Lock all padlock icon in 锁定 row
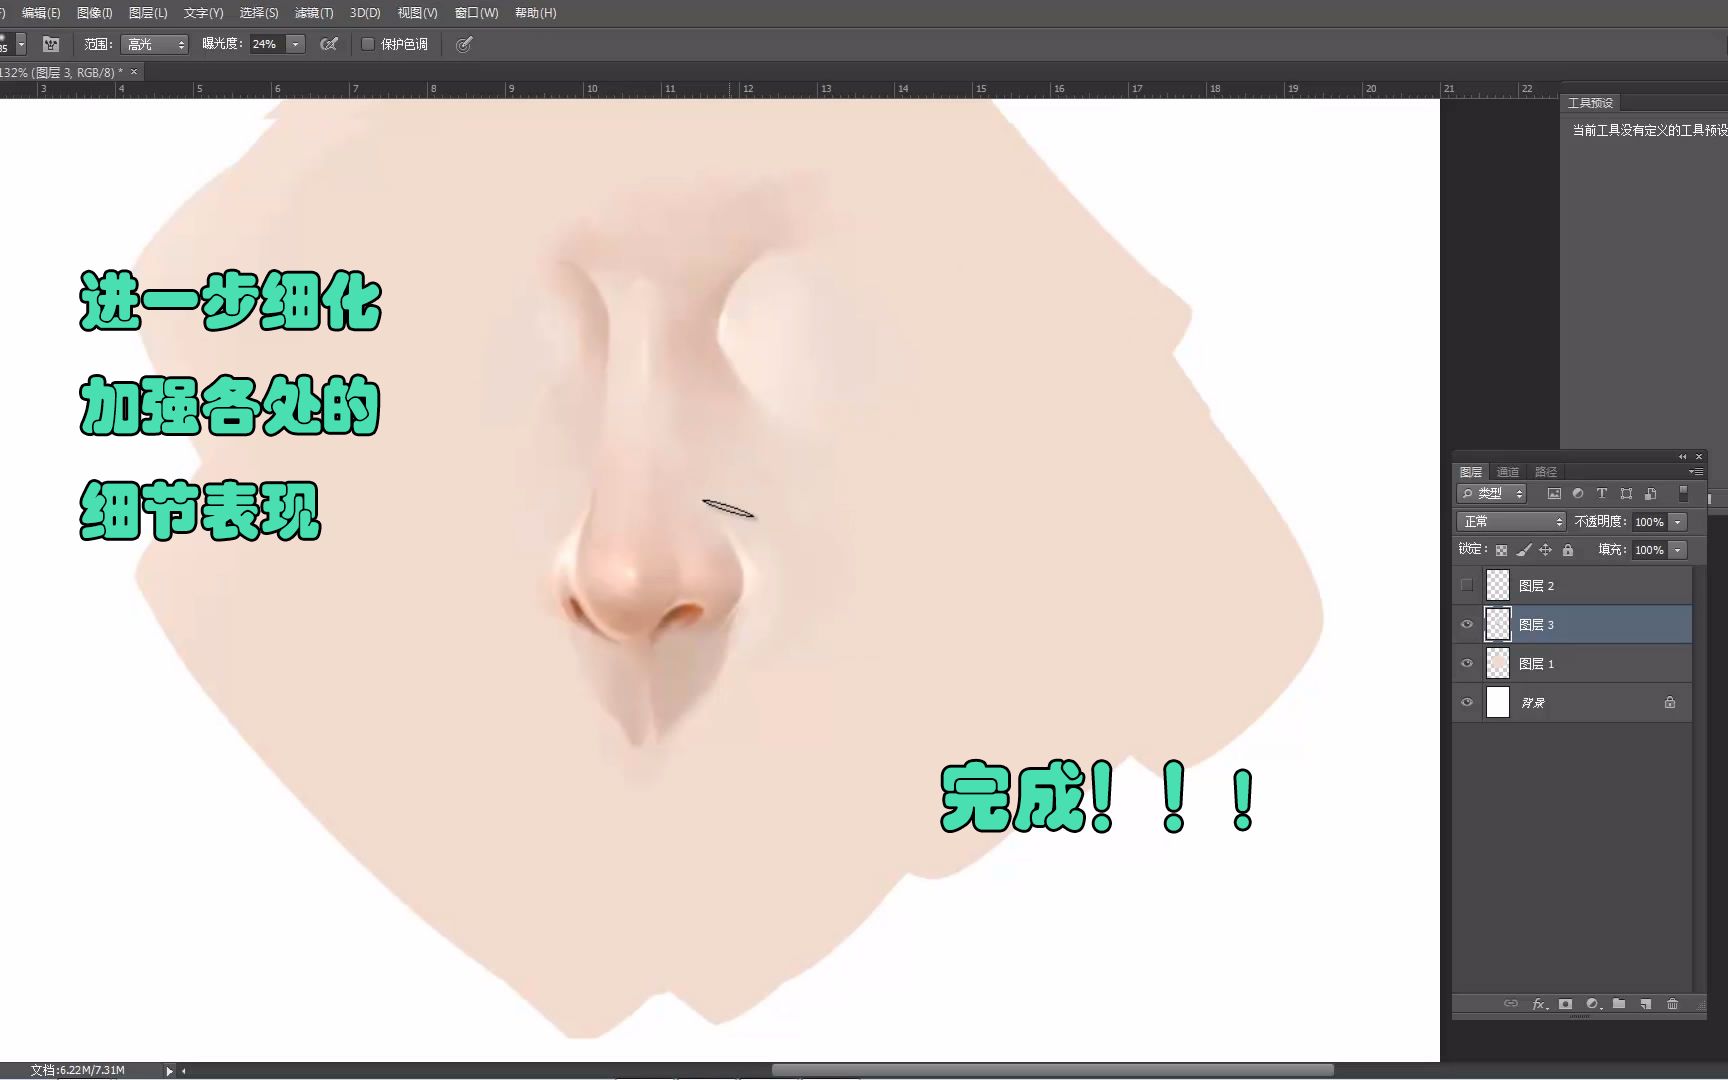The width and height of the screenshot is (1728, 1080). [1568, 550]
